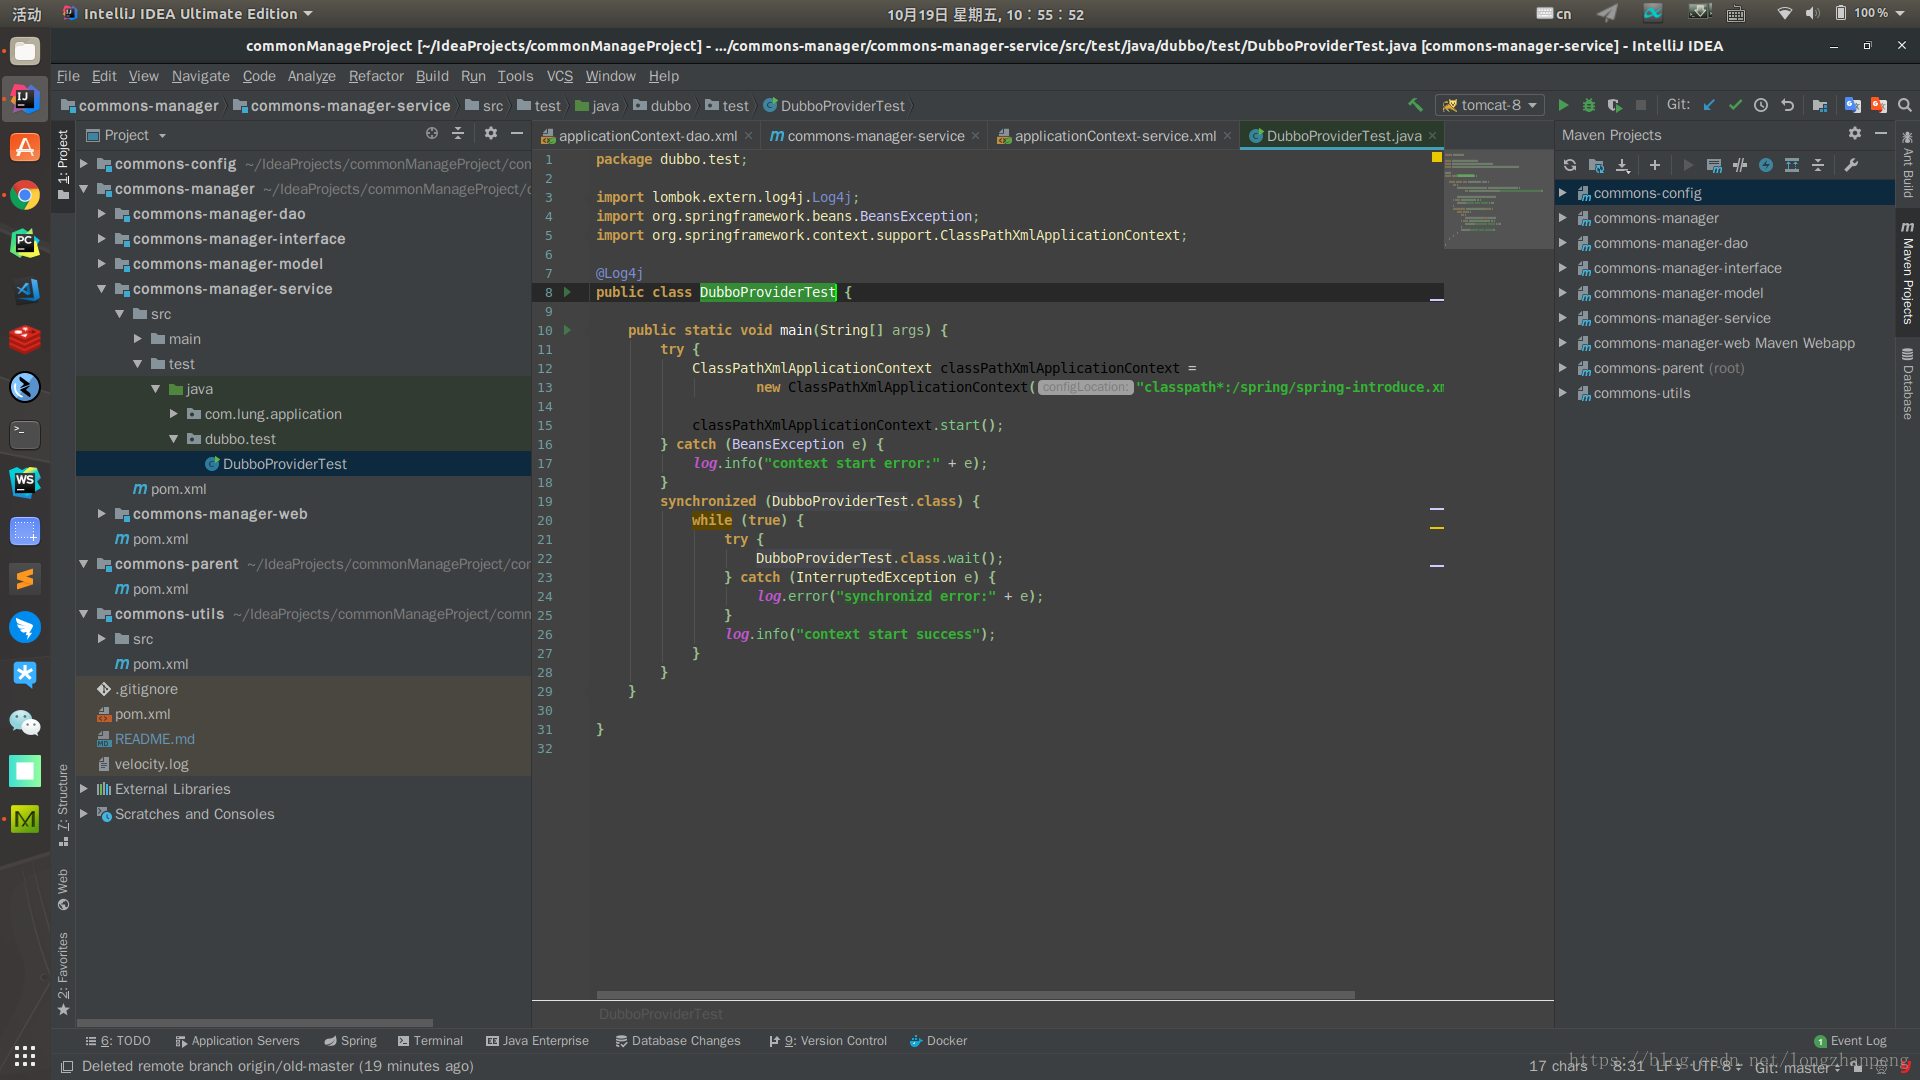Toggle tool window bars icon in status bar
Screen dimensions: 1920x1080
pyautogui.click(x=67, y=1067)
